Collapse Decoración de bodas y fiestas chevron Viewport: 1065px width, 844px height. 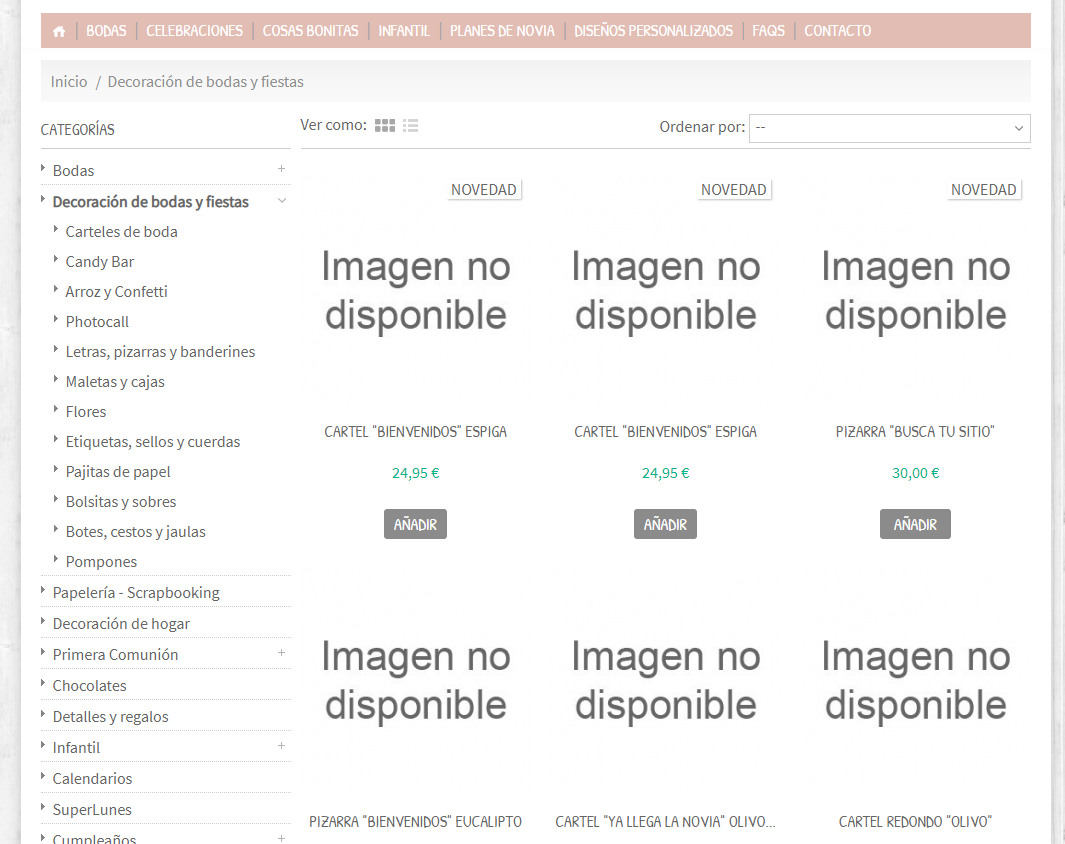click(282, 201)
